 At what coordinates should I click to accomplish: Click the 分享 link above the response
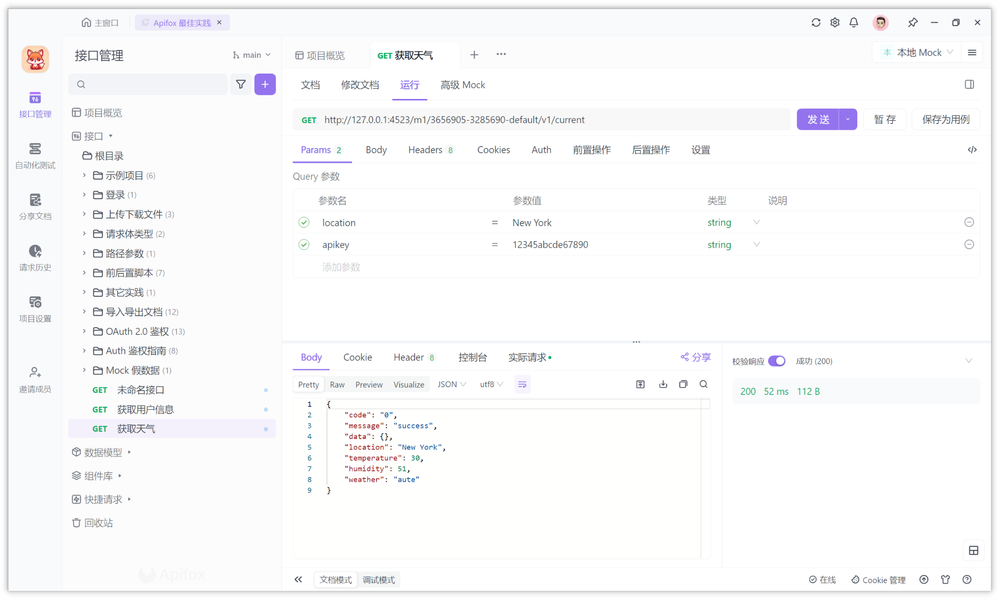(x=695, y=356)
